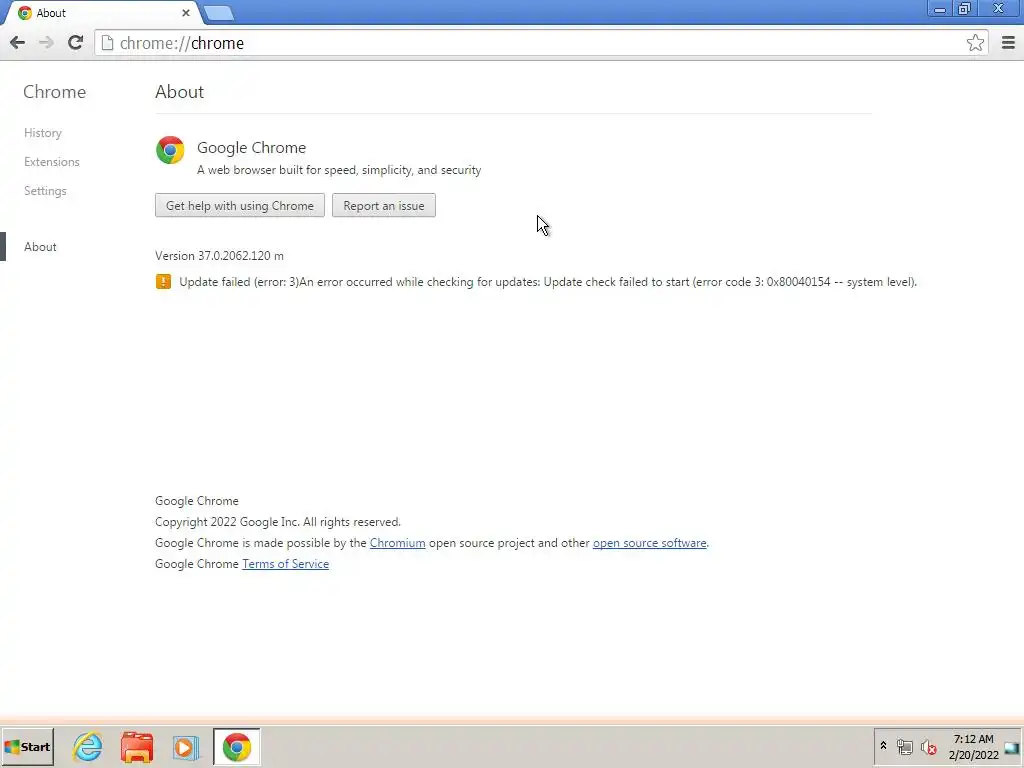Click the Google Chrome heading text
Image resolution: width=1024 pixels, height=768 pixels.
point(251,148)
